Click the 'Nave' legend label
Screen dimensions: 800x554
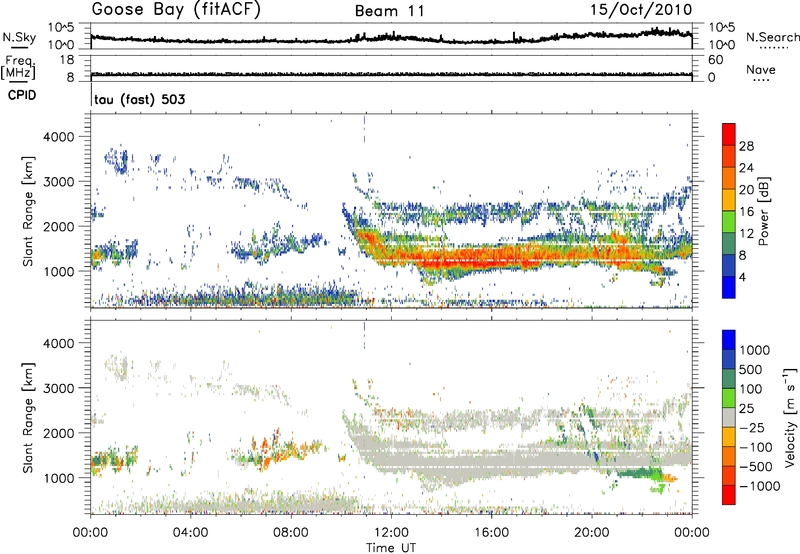761,69
